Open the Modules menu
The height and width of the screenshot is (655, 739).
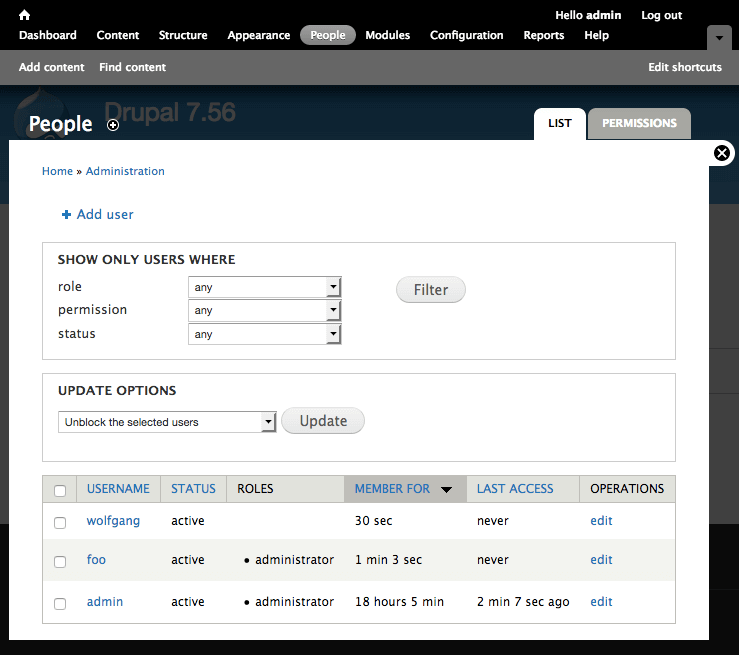point(387,35)
